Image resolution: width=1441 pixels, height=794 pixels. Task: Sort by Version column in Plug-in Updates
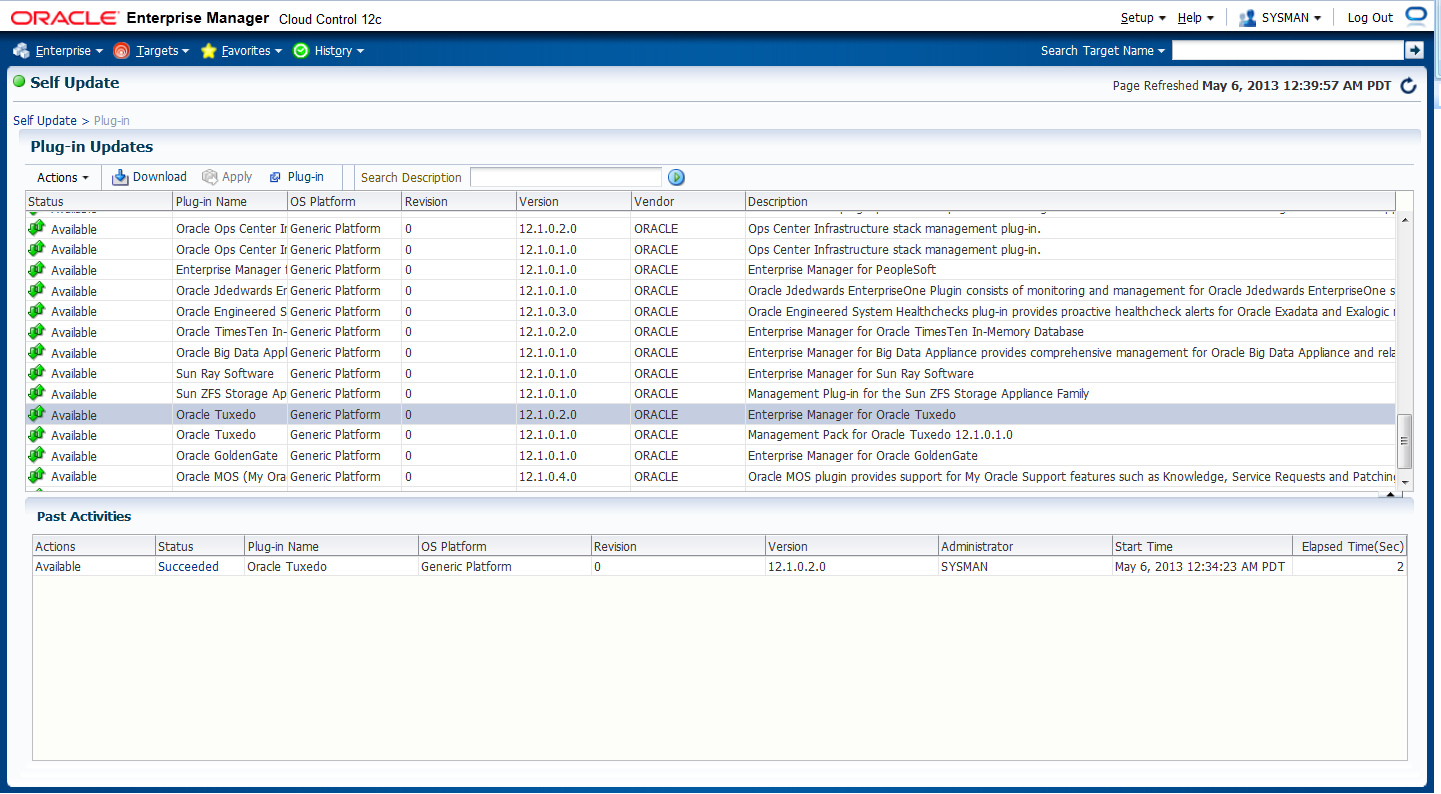click(573, 201)
